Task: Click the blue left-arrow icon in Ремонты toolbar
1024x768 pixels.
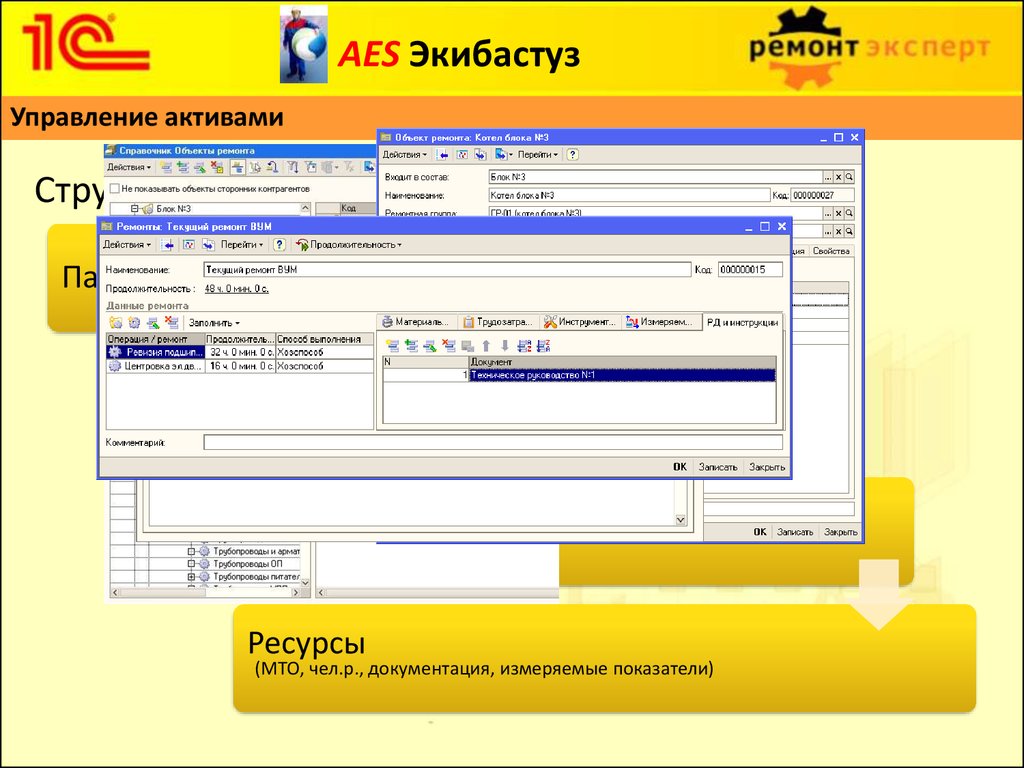Action: coord(168,245)
